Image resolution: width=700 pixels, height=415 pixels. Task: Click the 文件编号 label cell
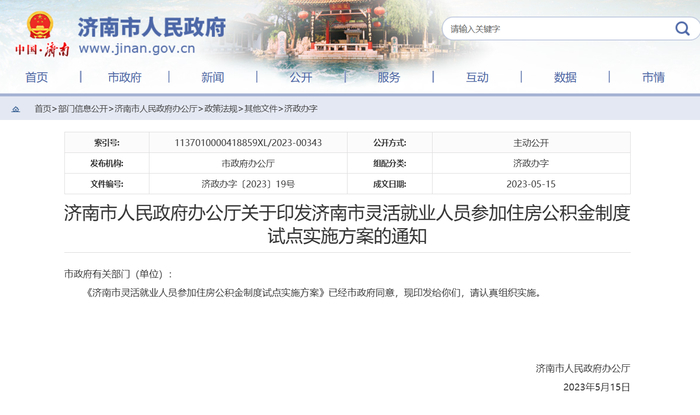pyautogui.click(x=107, y=184)
